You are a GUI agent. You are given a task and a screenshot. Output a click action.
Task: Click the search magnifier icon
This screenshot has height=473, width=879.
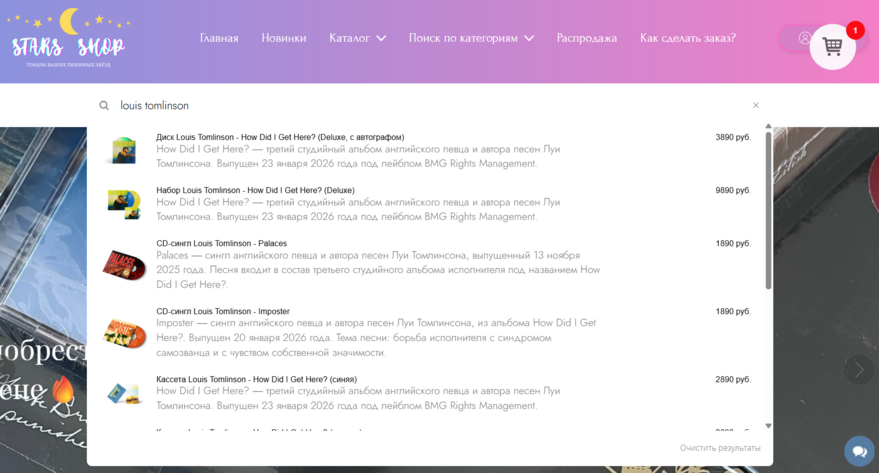[104, 105]
